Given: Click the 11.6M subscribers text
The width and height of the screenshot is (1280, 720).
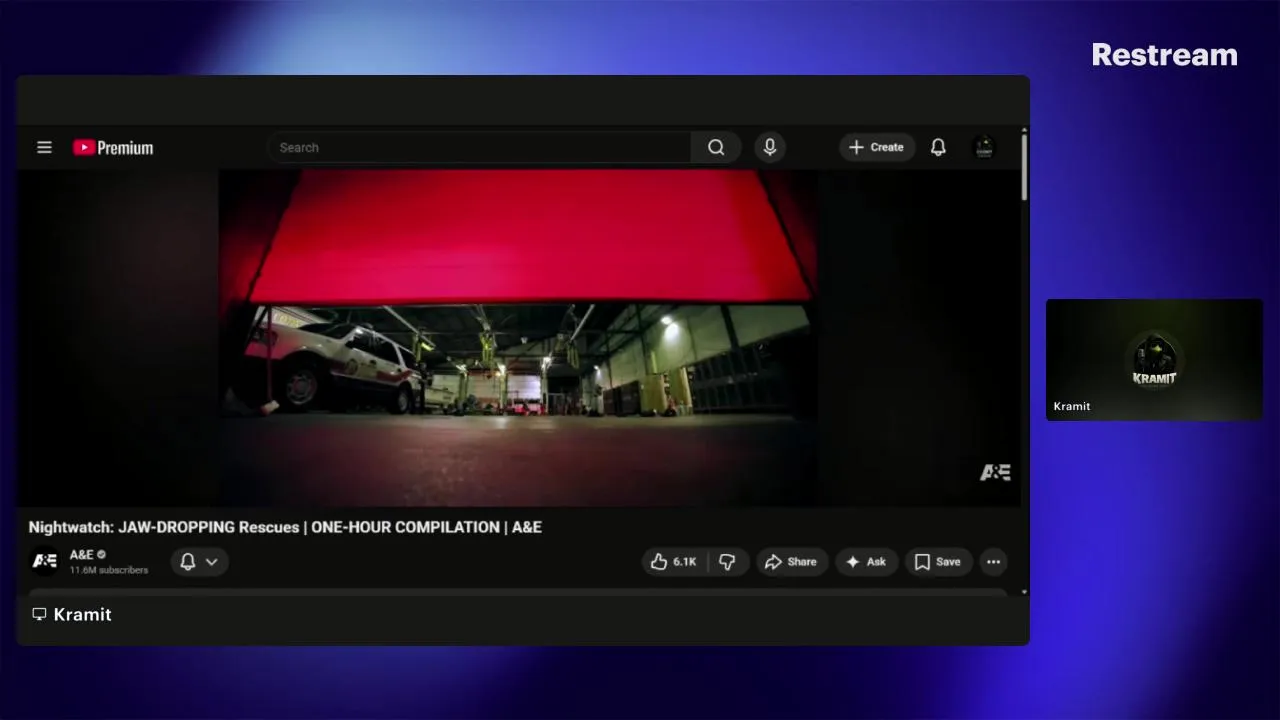Looking at the screenshot, I should tap(109, 570).
